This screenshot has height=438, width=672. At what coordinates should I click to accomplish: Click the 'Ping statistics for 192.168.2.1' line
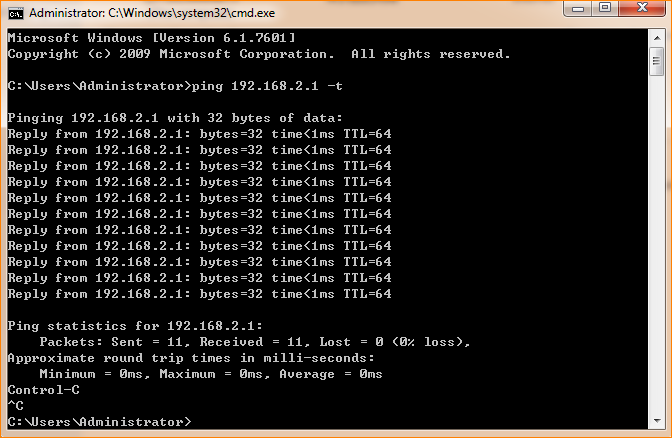click(x=134, y=326)
